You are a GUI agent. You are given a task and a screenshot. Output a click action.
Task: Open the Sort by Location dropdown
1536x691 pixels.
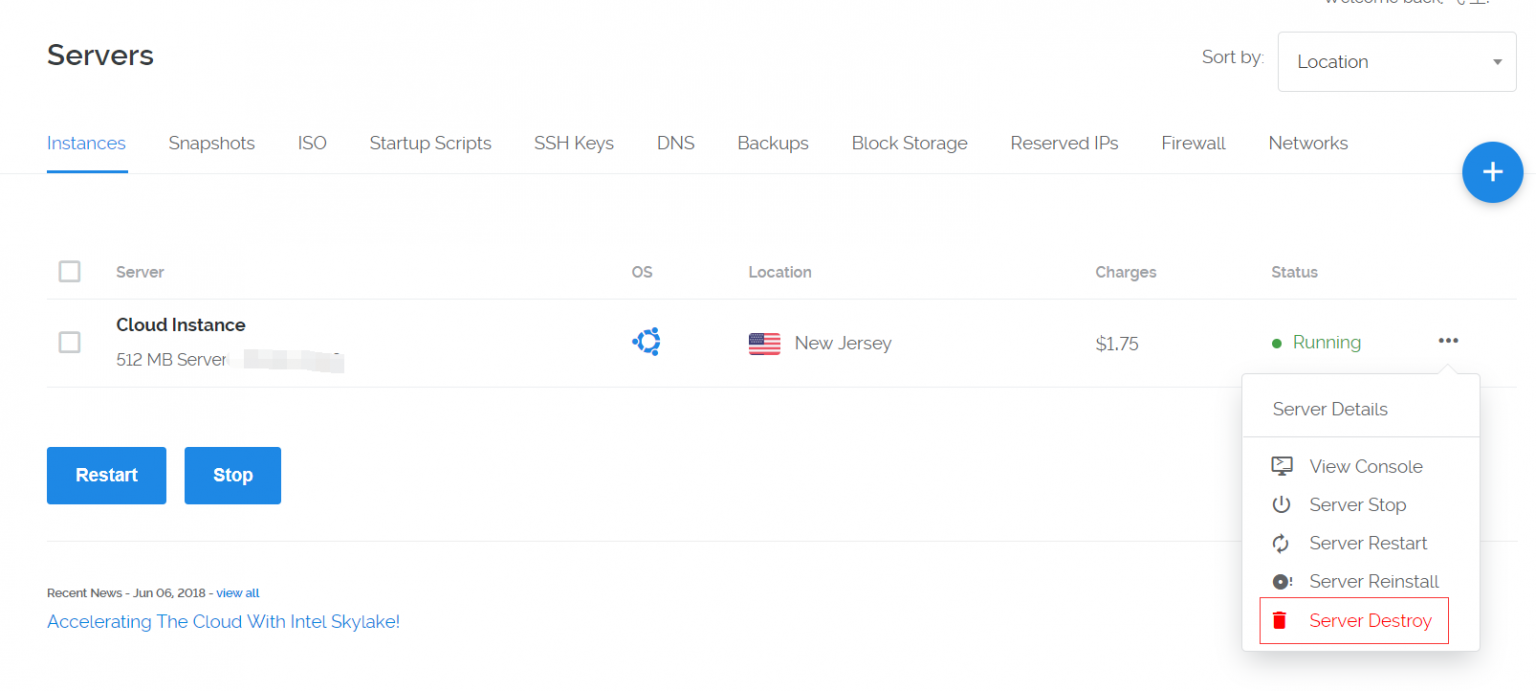pos(1396,62)
